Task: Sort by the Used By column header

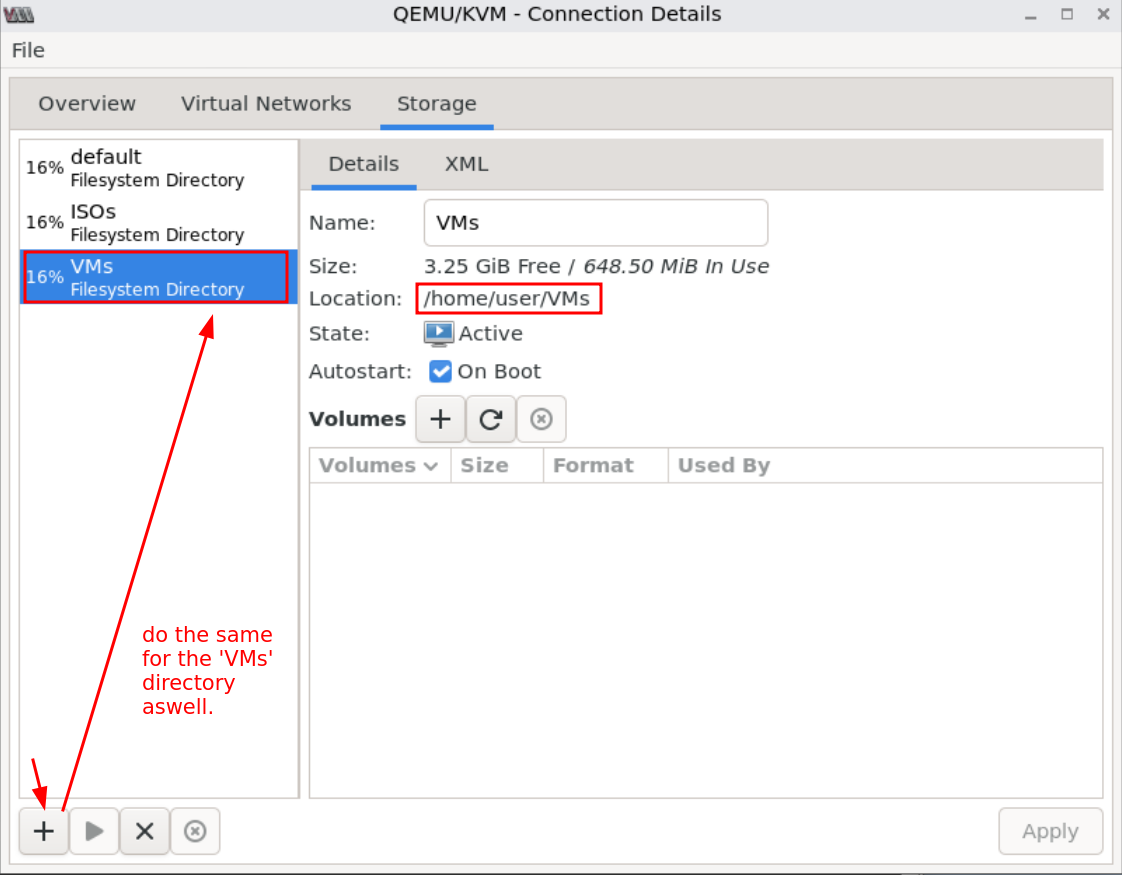Action: pos(885,466)
